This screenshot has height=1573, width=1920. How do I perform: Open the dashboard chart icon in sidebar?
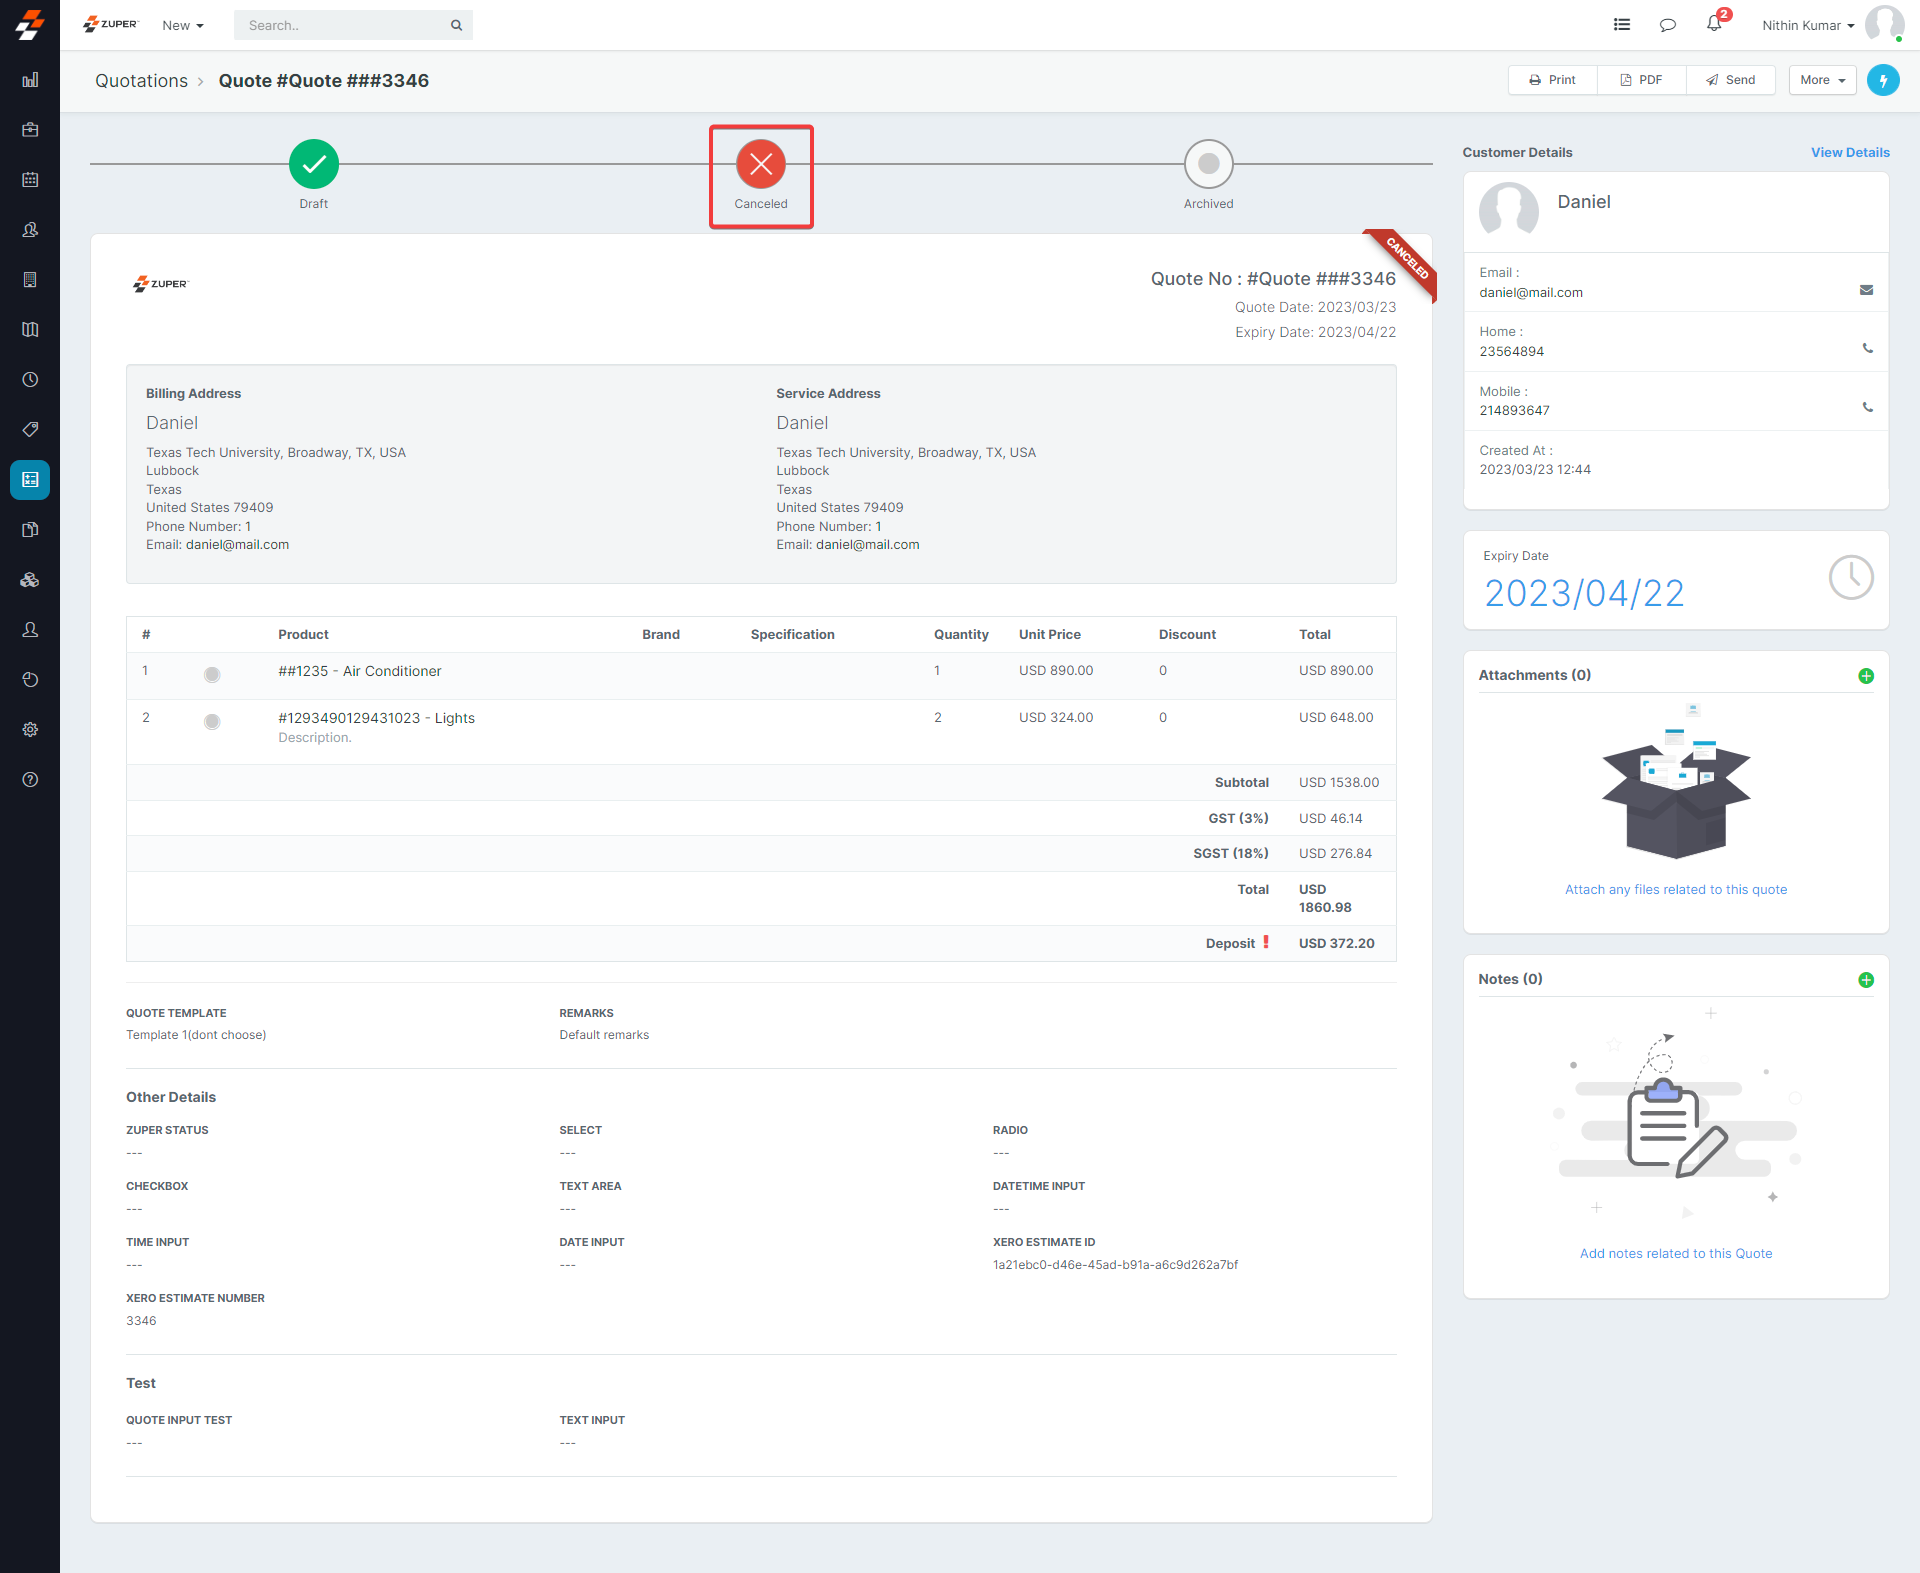[30, 80]
